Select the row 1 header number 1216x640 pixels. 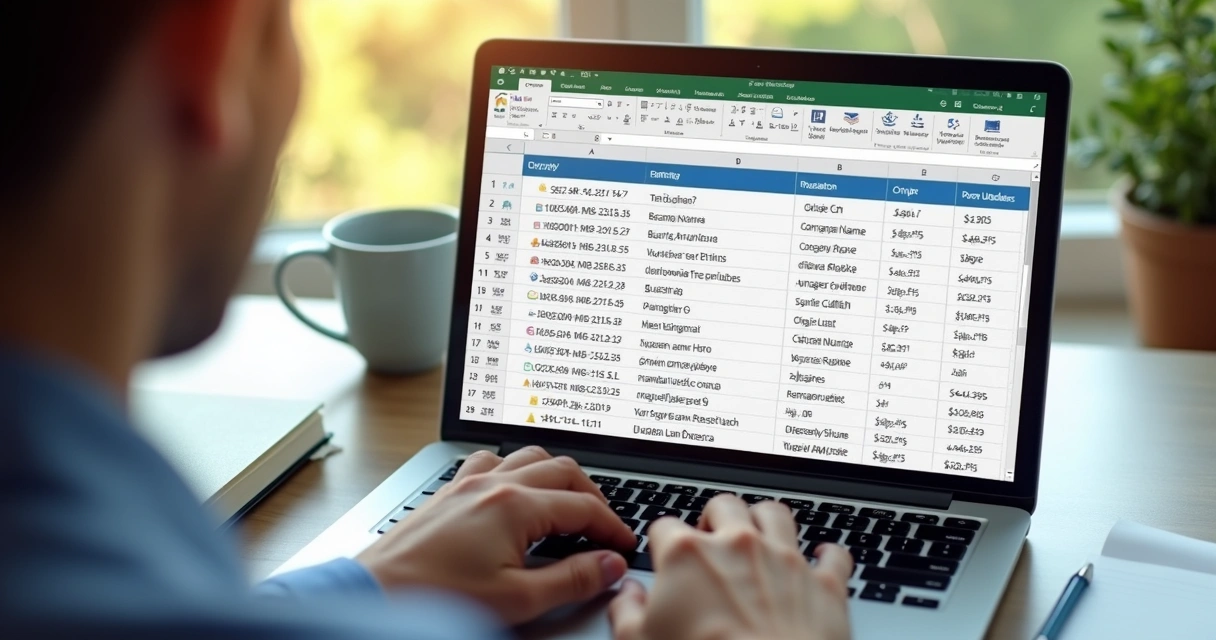tap(493, 185)
